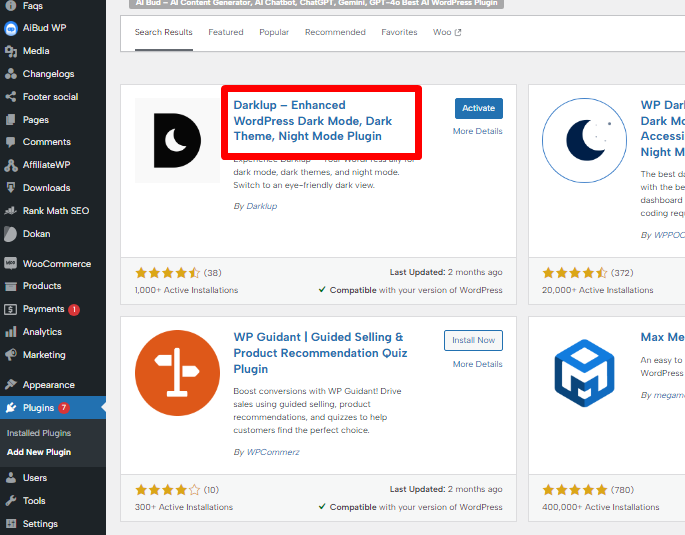
Task: Click the Max Mega Menu cube logo
Action: 585,373
